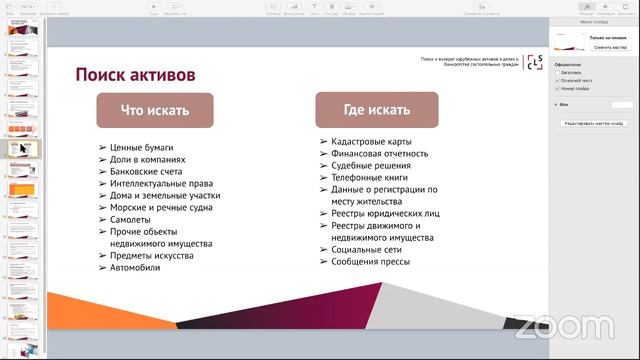Toggle the Номер слайда (Slide number) checkbox
Screen dimensions: 640x360
coord(557,88)
